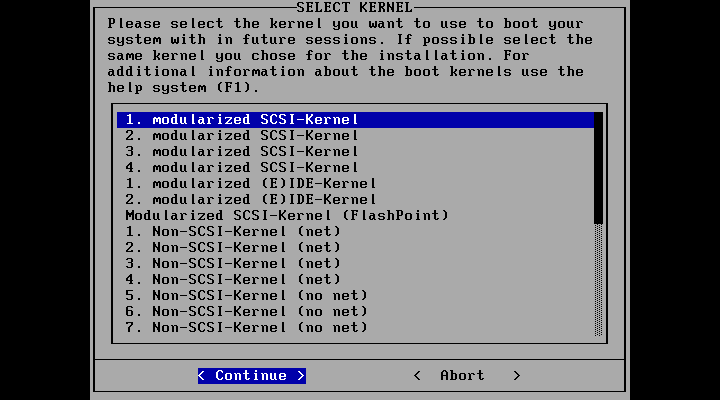This screenshot has height=400, width=720.
Task: Choose '2. modularized (E)IDE-Kernel'
Action: 355,200
